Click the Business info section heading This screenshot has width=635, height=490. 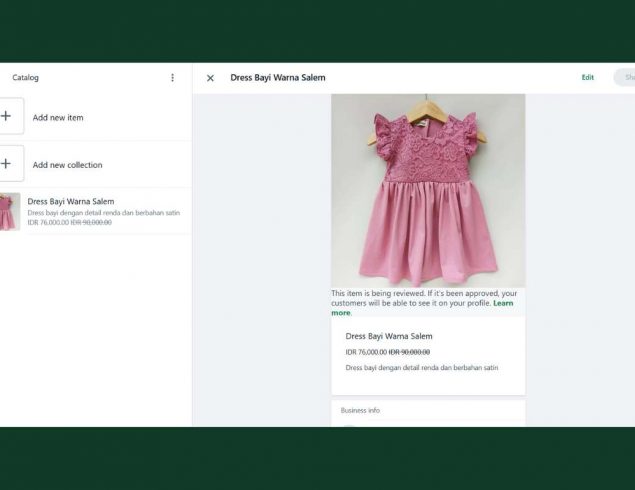click(360, 410)
